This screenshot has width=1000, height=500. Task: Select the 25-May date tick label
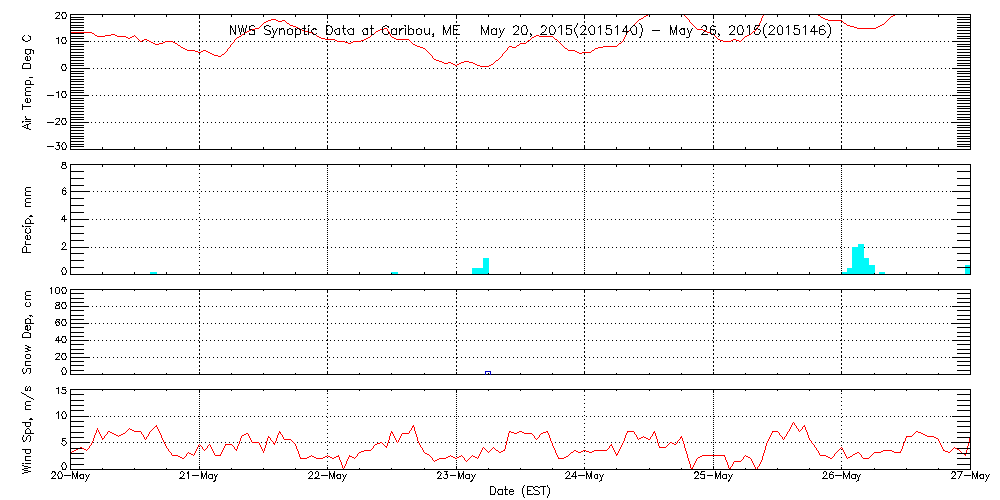pos(712,477)
